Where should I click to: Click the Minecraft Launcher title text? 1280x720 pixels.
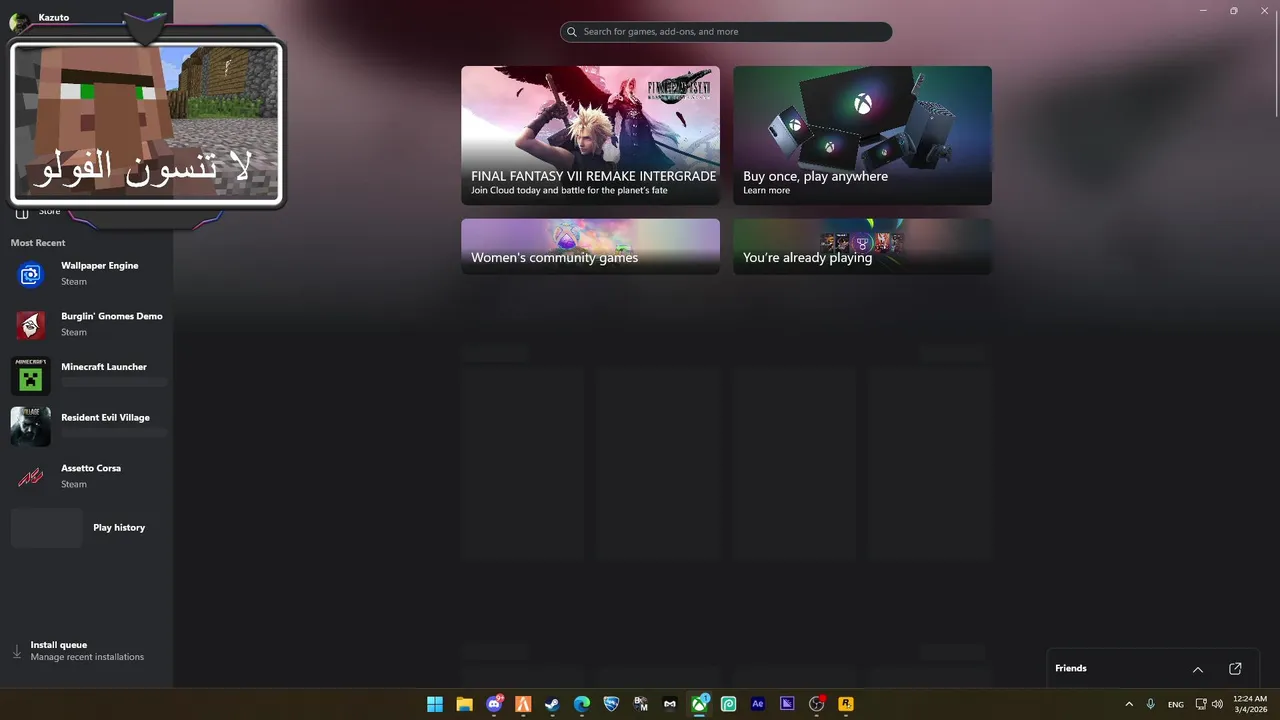tap(104, 367)
